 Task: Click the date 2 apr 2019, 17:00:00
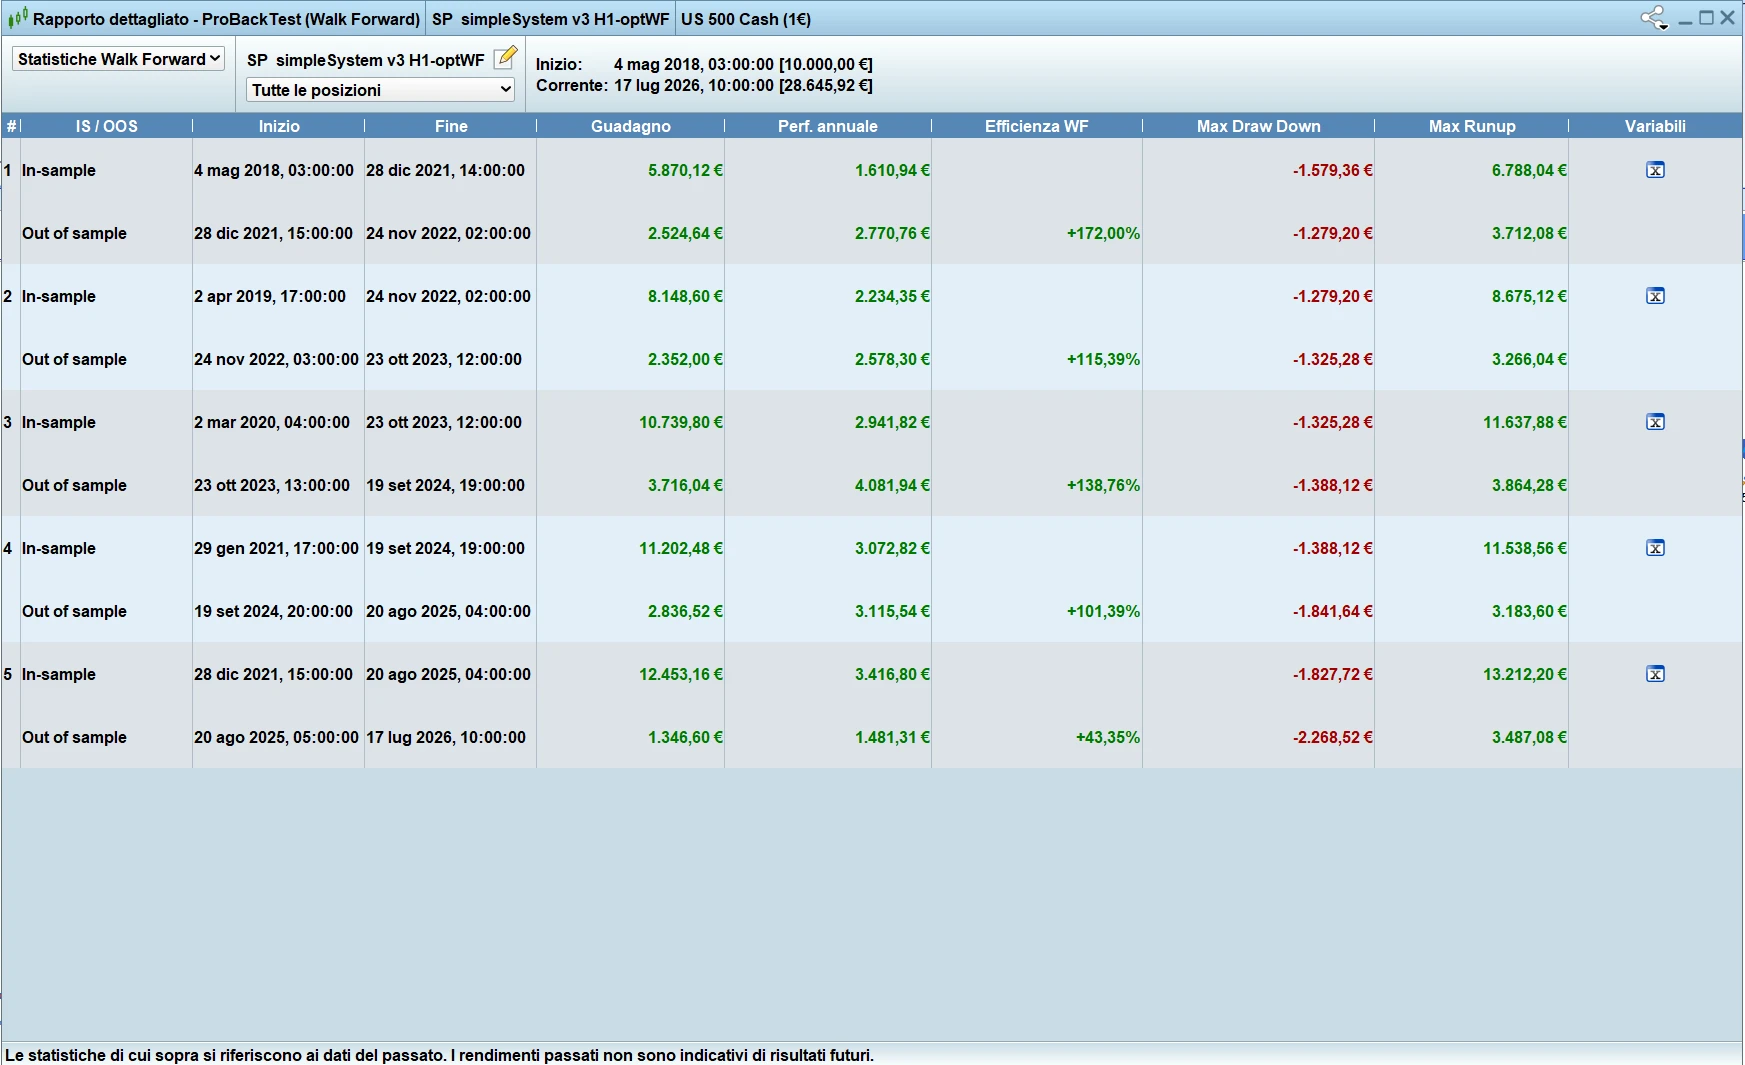point(270,296)
